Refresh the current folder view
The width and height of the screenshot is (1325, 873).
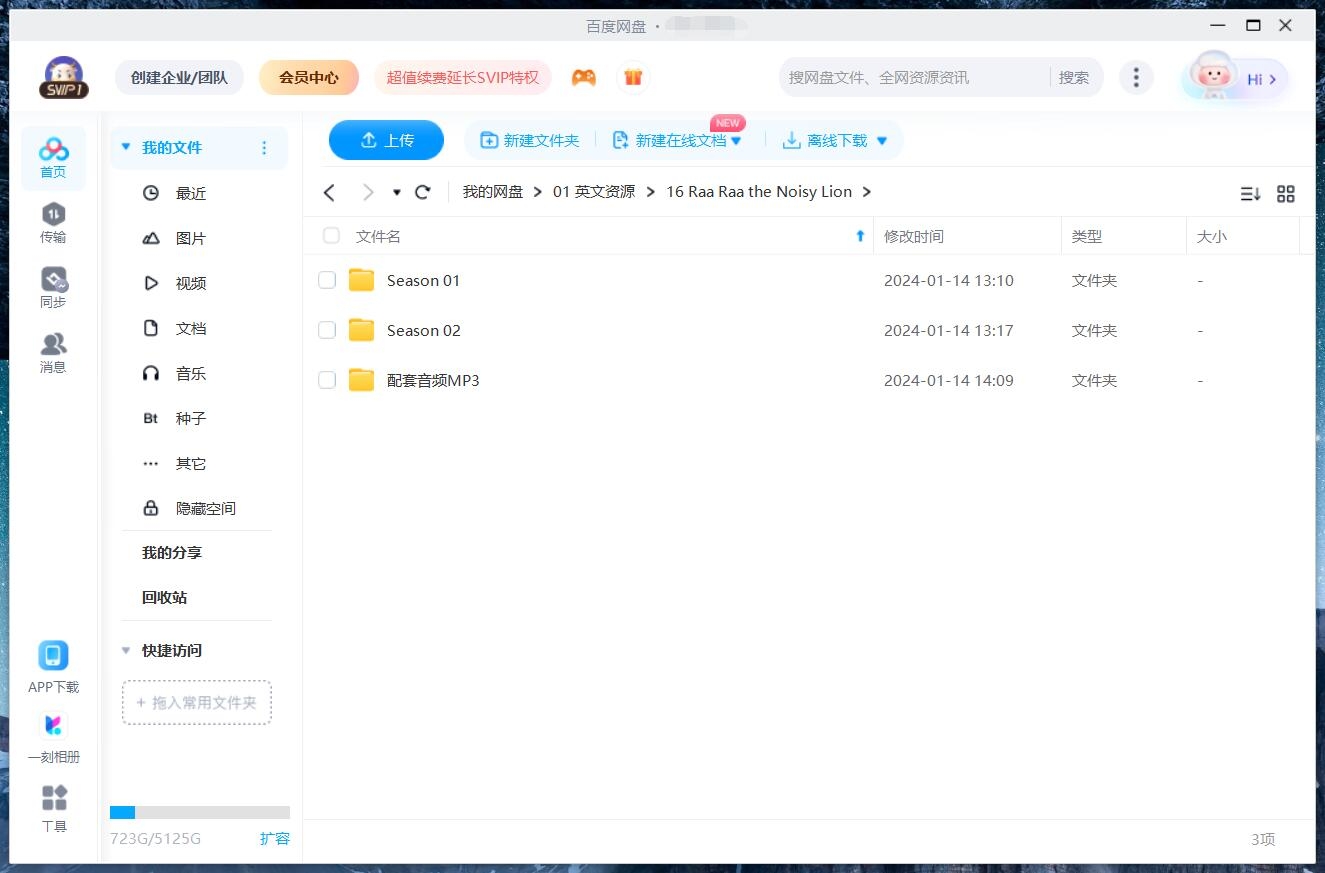[422, 192]
